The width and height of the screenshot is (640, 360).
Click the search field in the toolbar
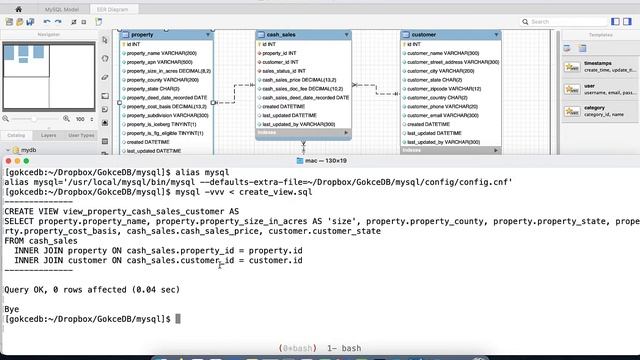pyautogui.click(x=564, y=22)
